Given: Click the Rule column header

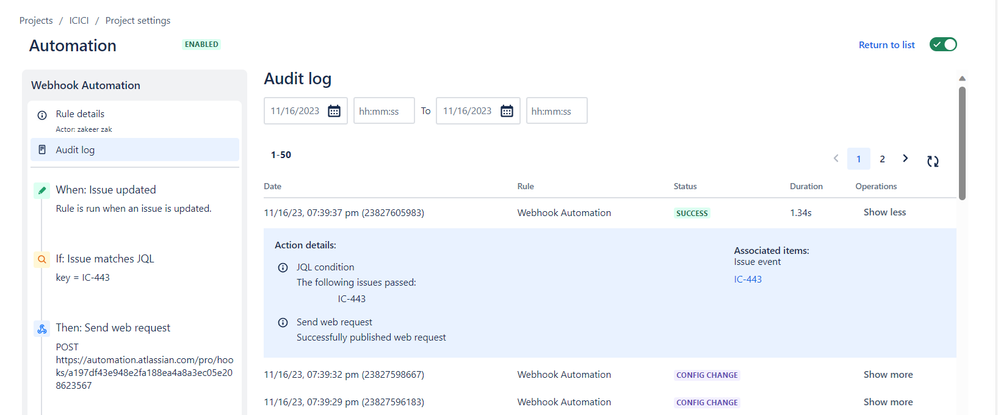Looking at the screenshot, I should pyautogui.click(x=526, y=186).
